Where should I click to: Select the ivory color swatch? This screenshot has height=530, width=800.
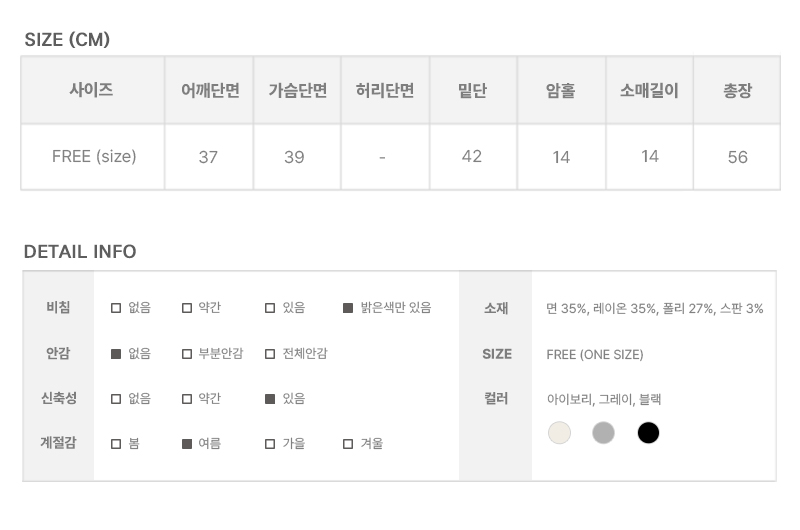click(x=559, y=433)
